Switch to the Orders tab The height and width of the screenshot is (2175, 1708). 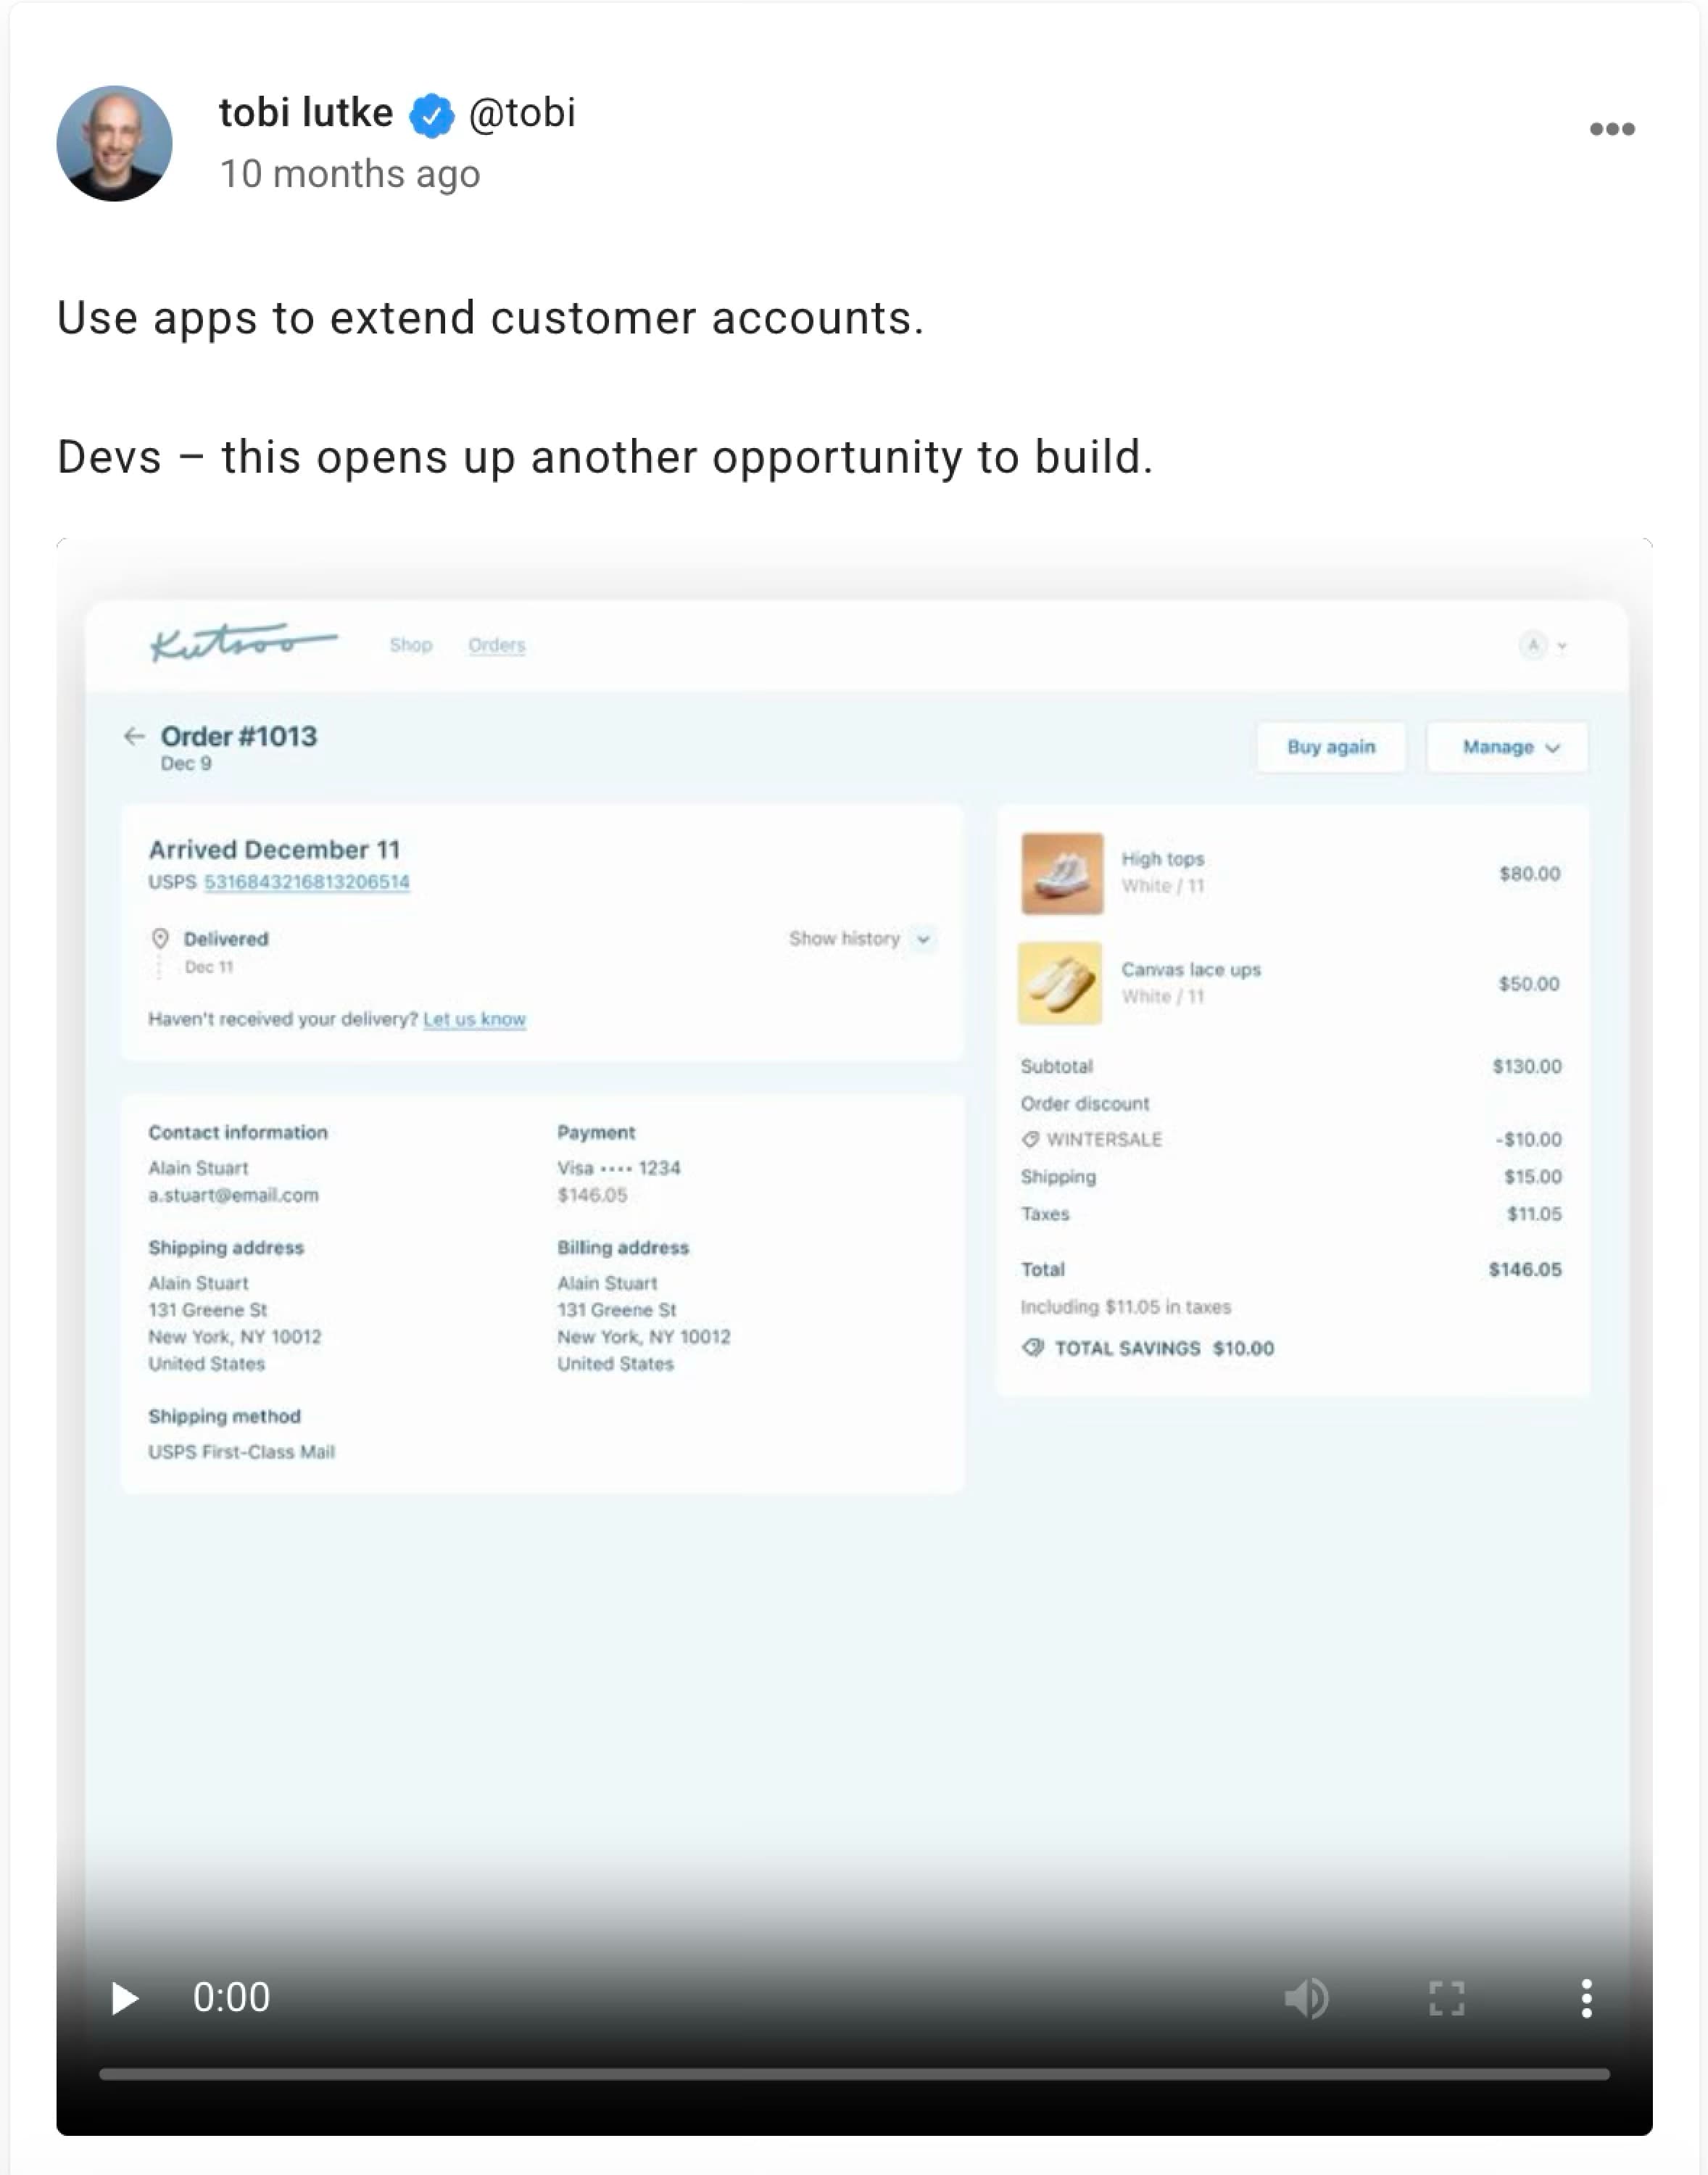497,645
